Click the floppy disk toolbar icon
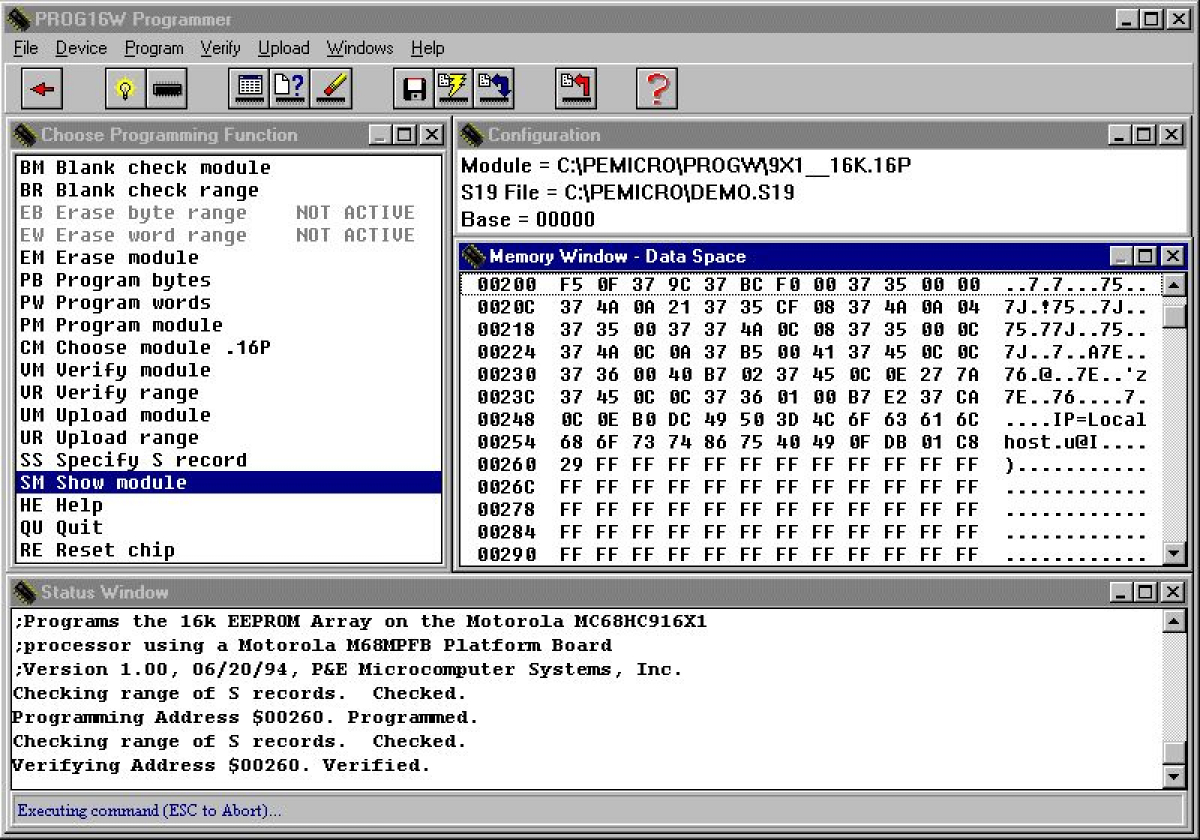Screen dimensions: 1200x840 (413, 90)
